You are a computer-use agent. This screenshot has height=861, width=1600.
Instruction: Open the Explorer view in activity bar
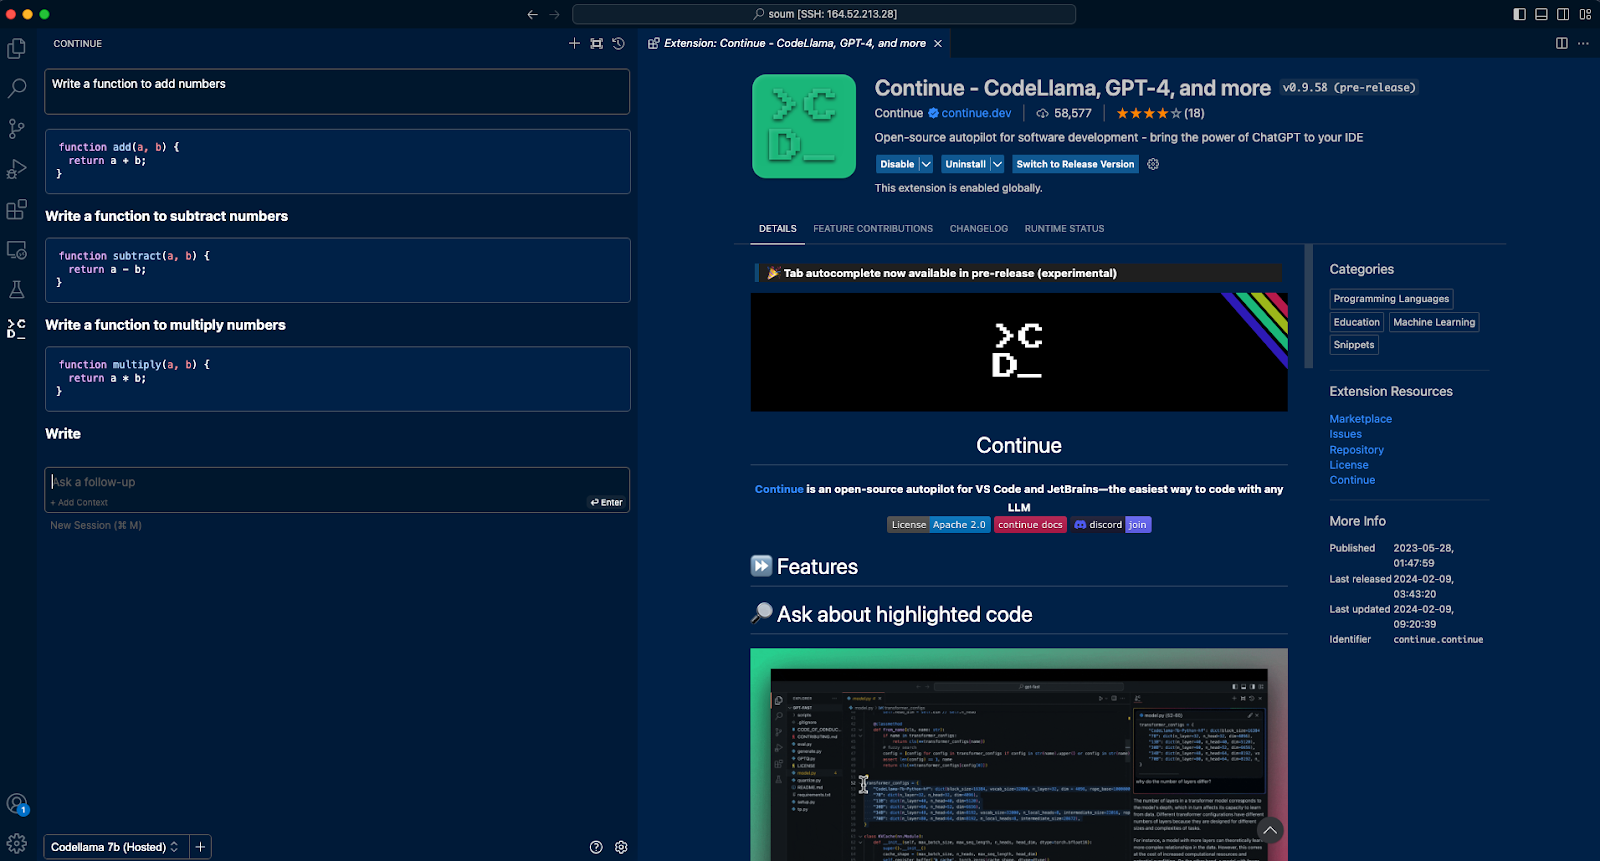[17, 48]
